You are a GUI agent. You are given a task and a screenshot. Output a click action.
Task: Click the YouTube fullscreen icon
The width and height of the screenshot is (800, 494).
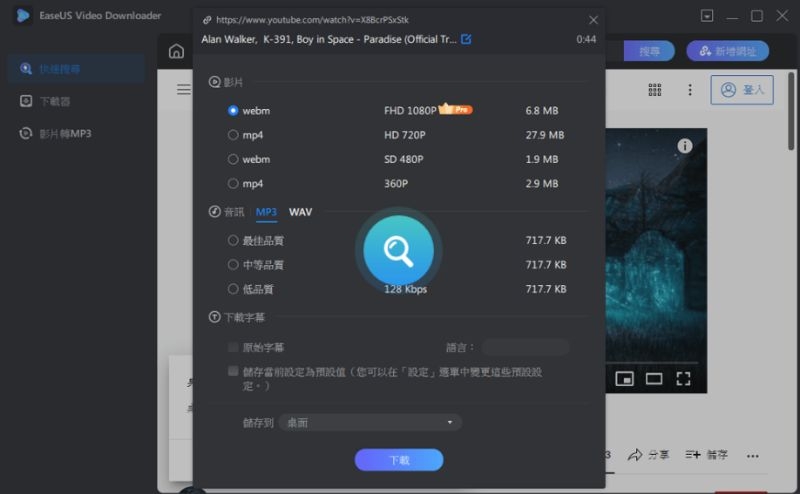(x=683, y=378)
